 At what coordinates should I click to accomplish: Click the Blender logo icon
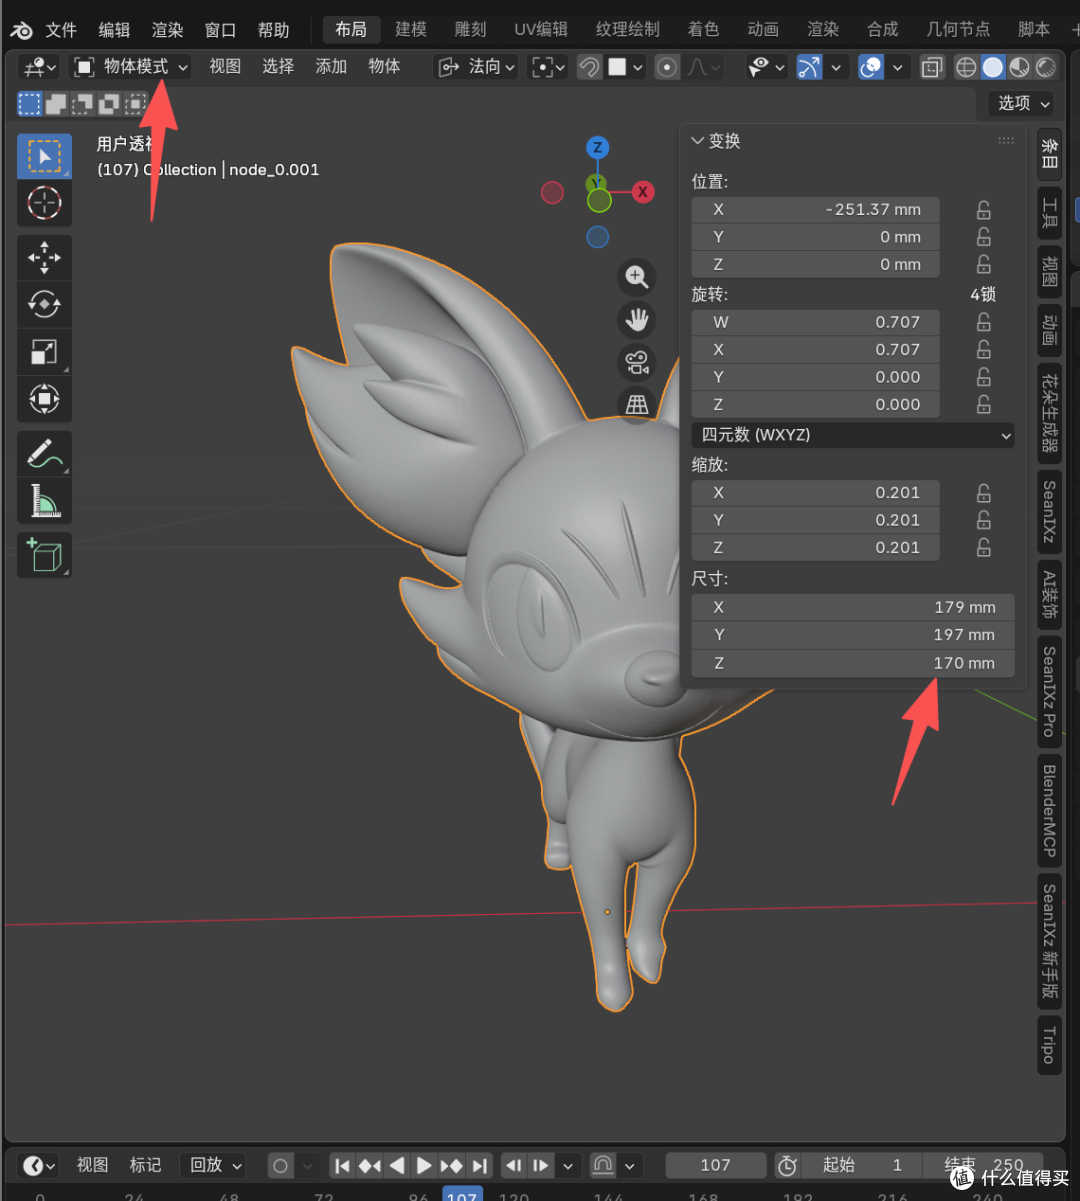[x=22, y=29]
